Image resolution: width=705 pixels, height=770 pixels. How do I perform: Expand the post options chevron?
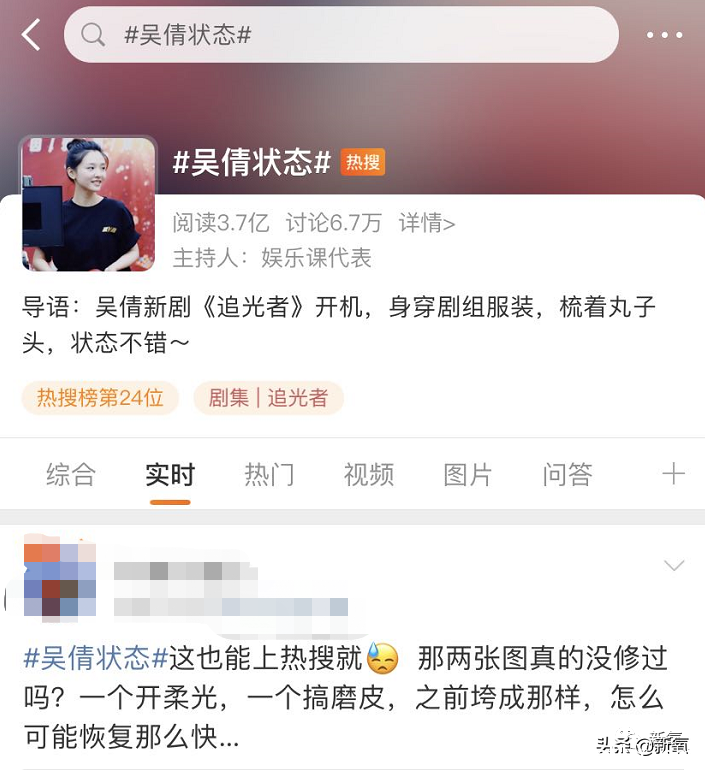click(x=674, y=565)
